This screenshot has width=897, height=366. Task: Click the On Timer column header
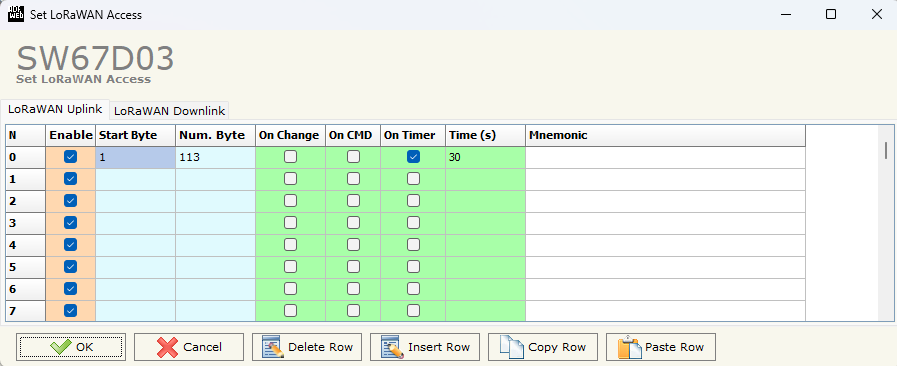[x=413, y=136]
